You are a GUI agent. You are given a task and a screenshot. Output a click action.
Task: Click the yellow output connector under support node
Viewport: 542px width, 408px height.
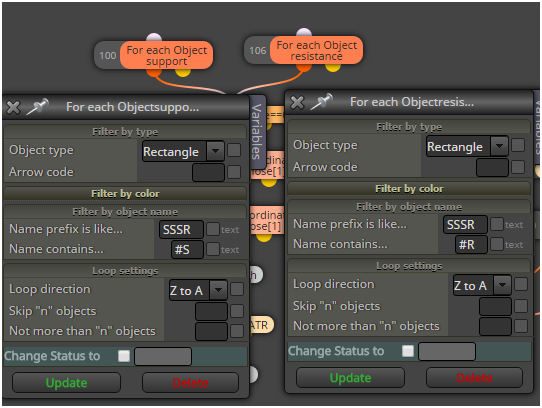click(x=183, y=72)
